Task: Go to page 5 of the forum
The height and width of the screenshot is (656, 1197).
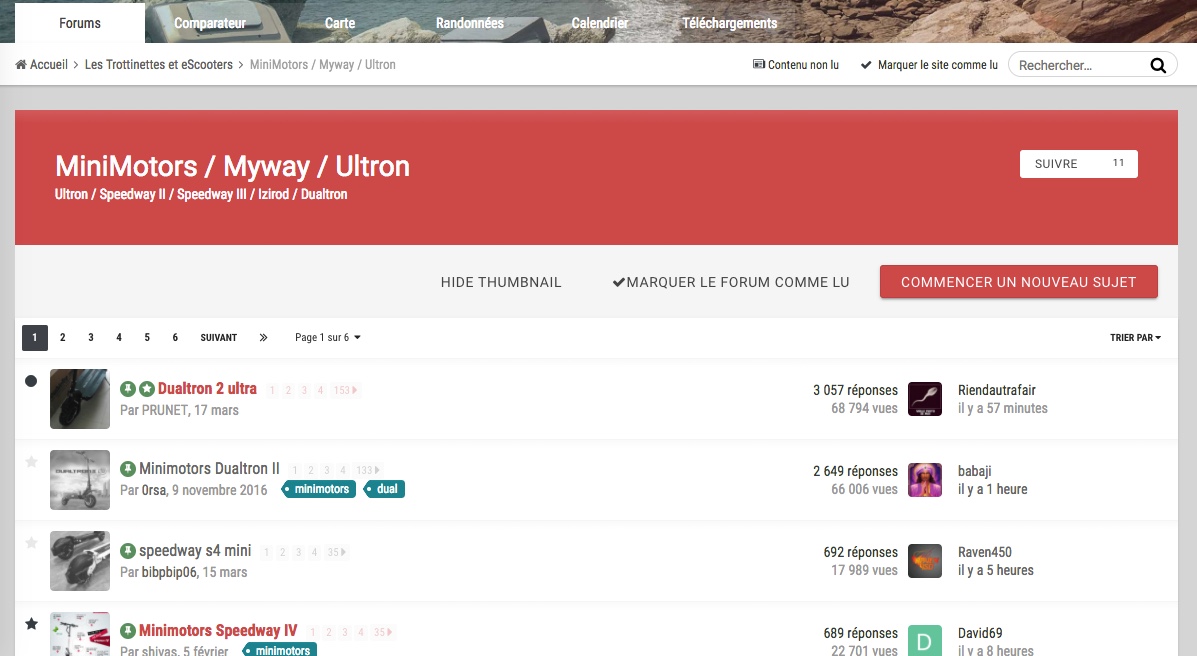Action: pyautogui.click(x=147, y=338)
